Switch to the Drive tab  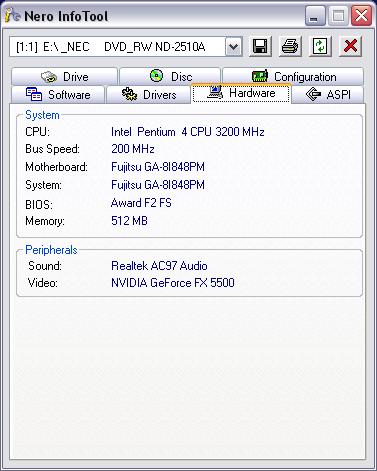[64, 77]
